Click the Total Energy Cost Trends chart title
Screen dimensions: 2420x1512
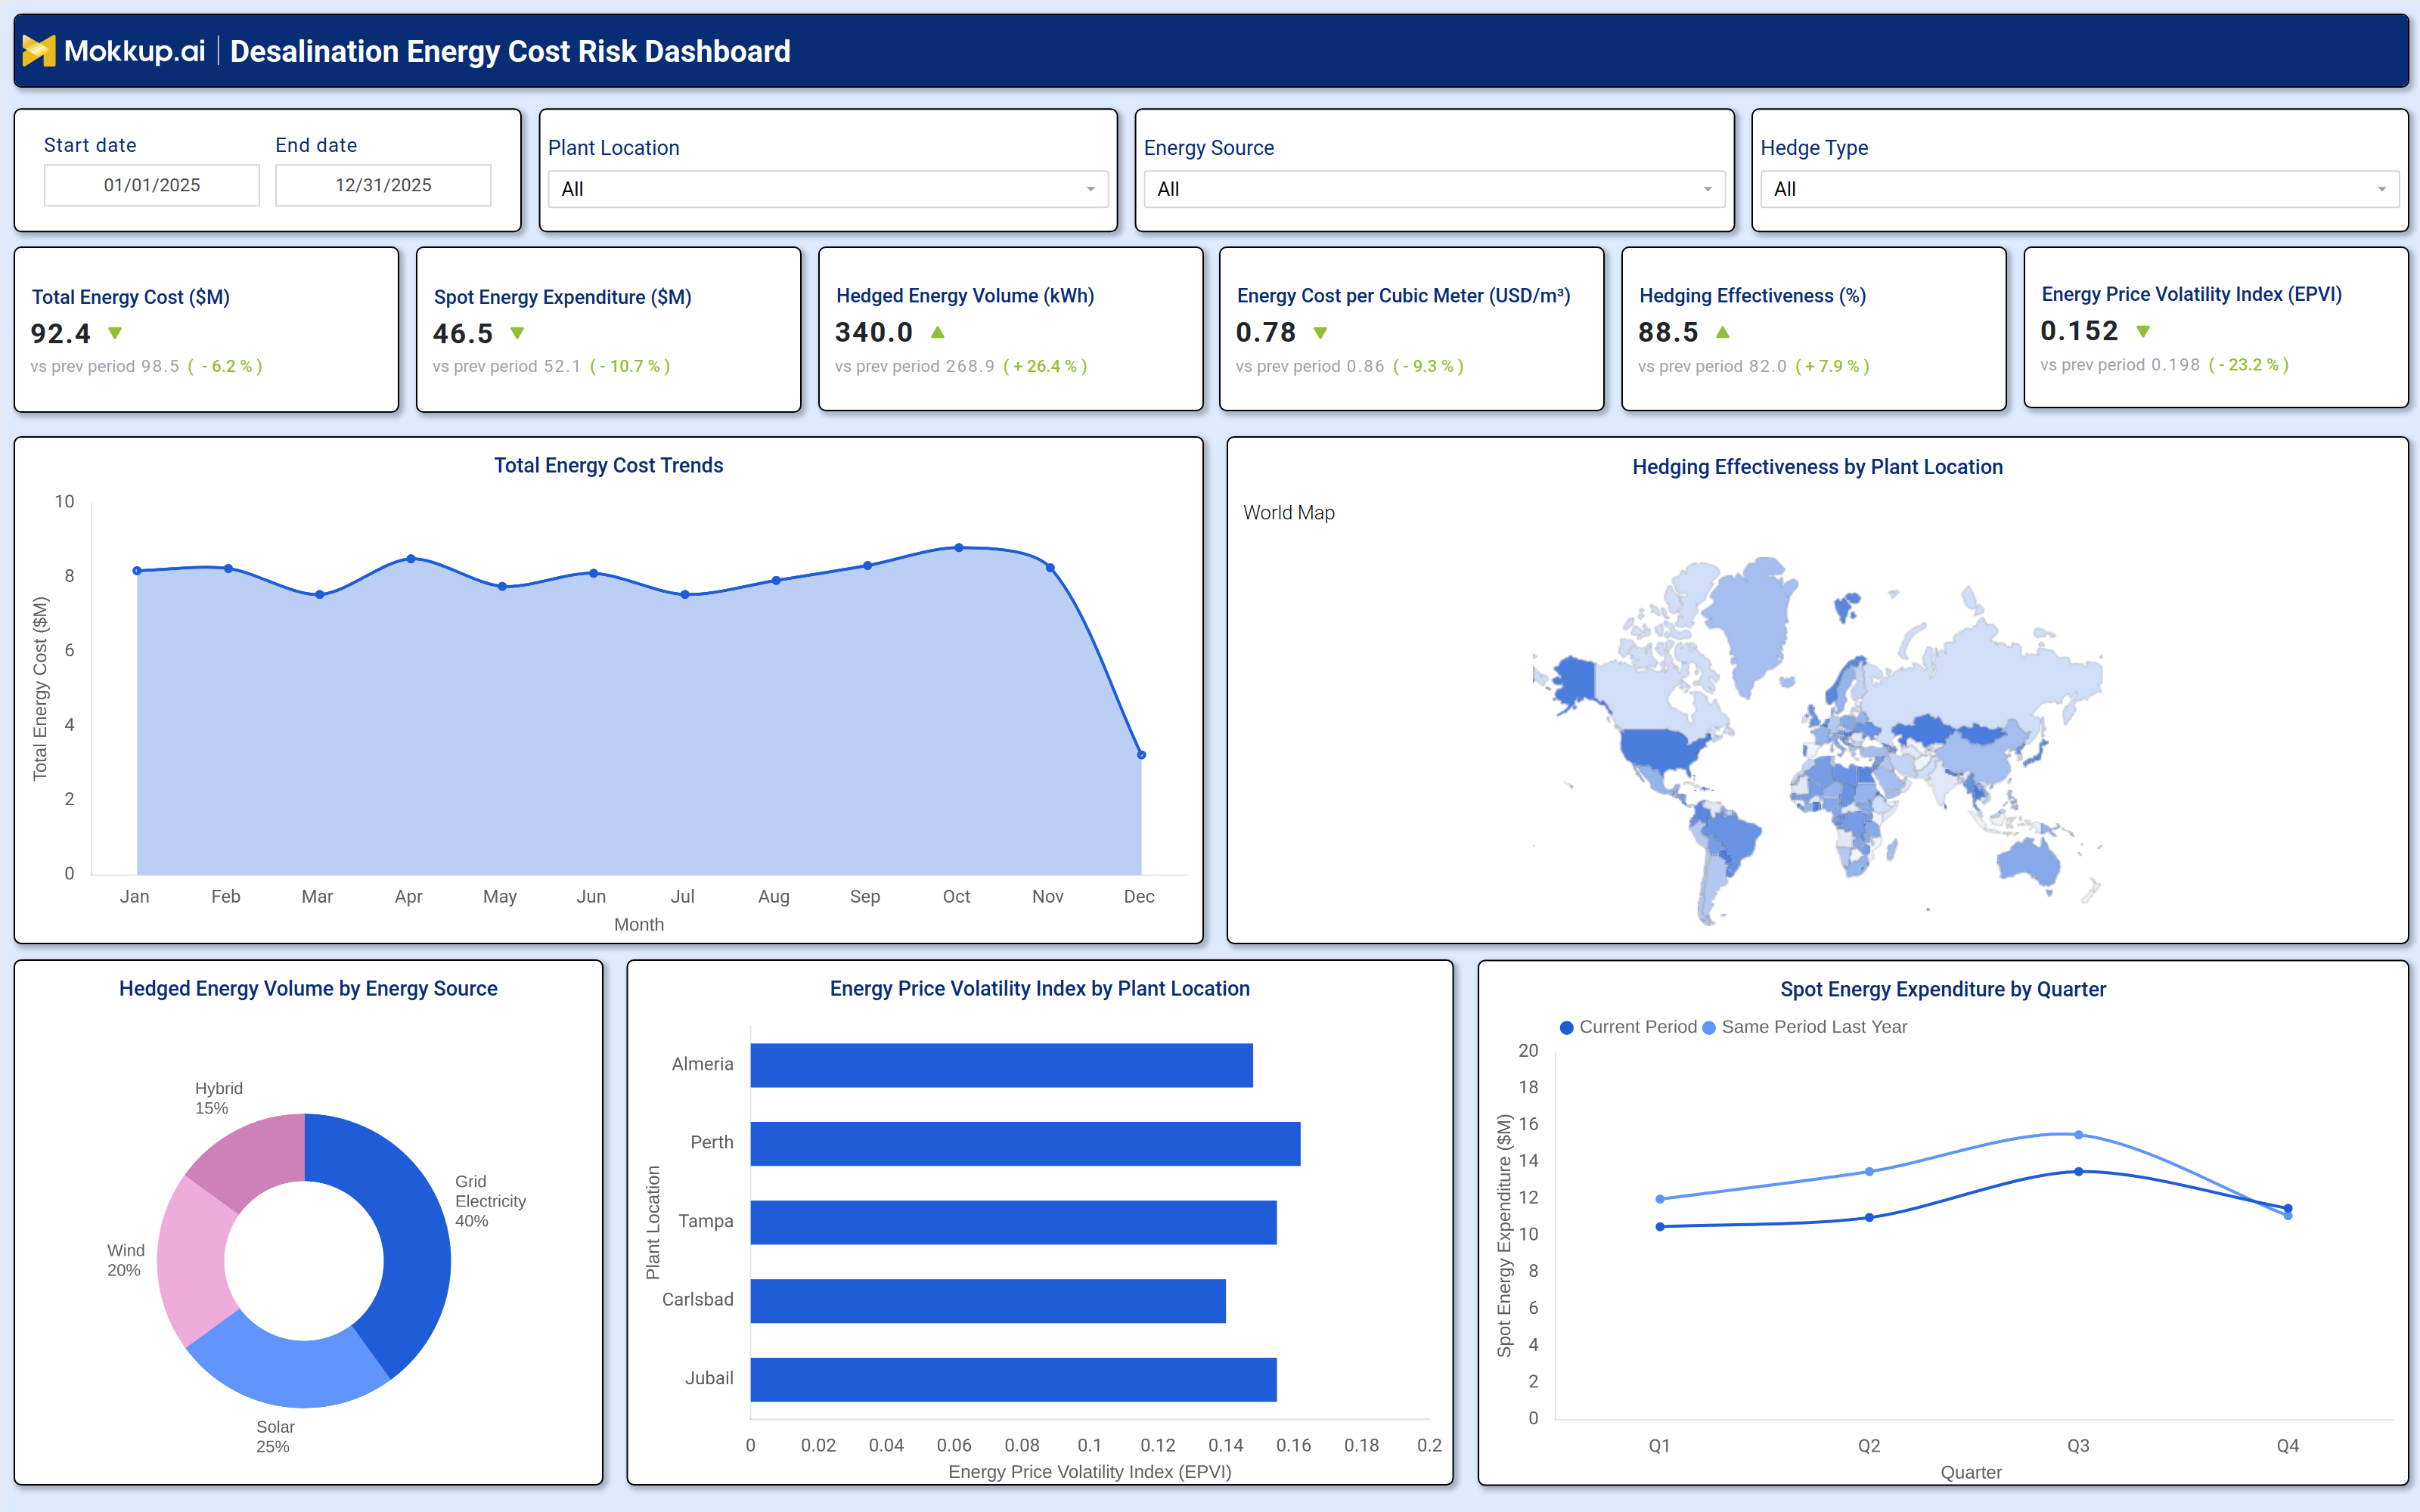pyautogui.click(x=608, y=465)
